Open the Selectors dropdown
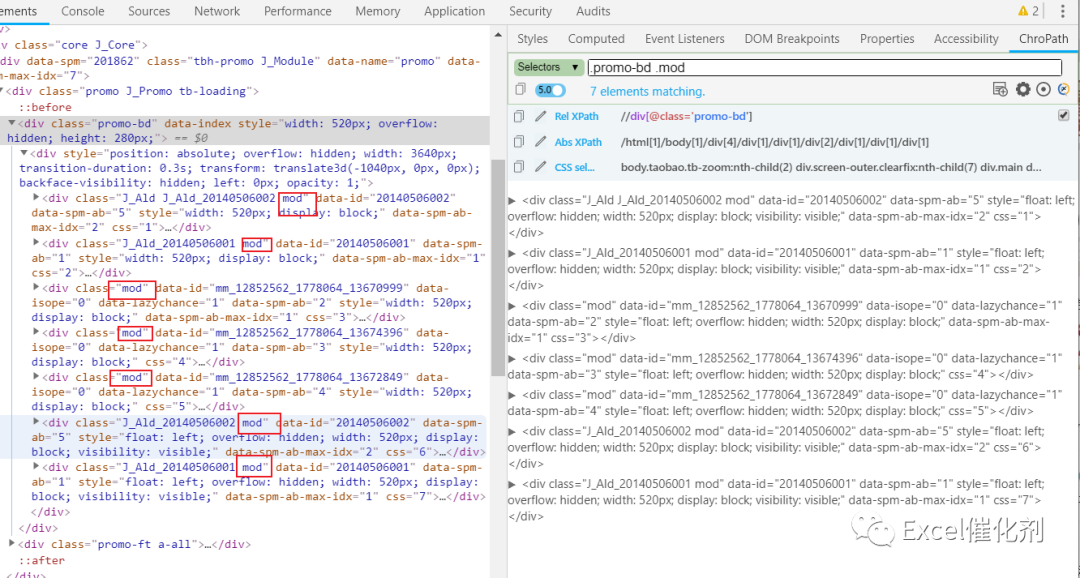The width and height of the screenshot is (1080, 578). (549, 68)
